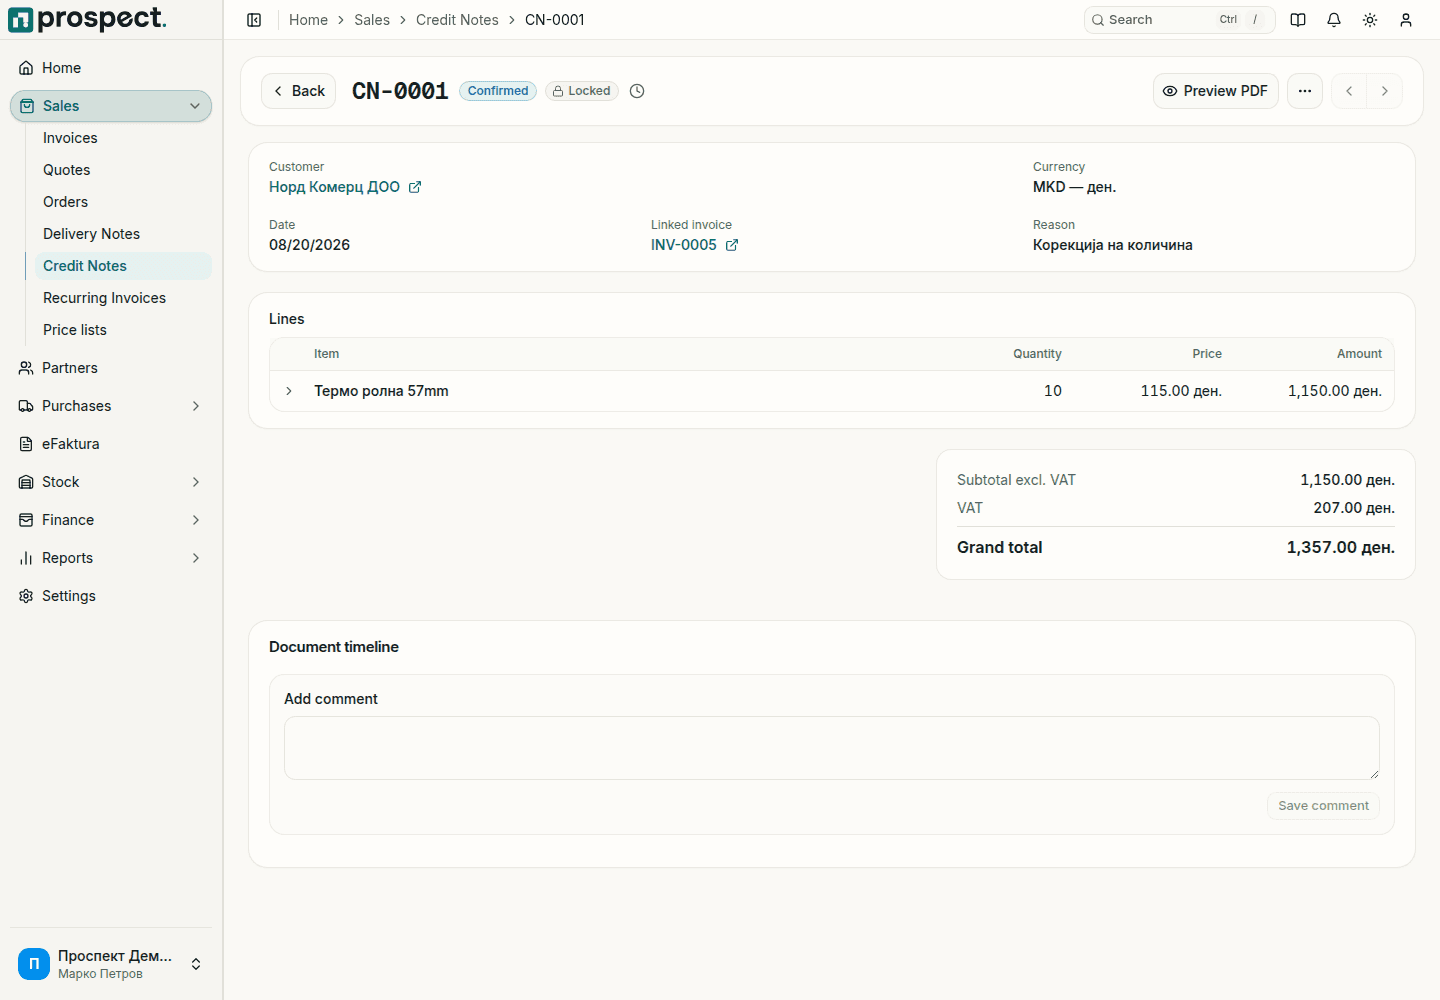Click the eFaktura document icon
The height and width of the screenshot is (1000, 1440).
point(26,444)
